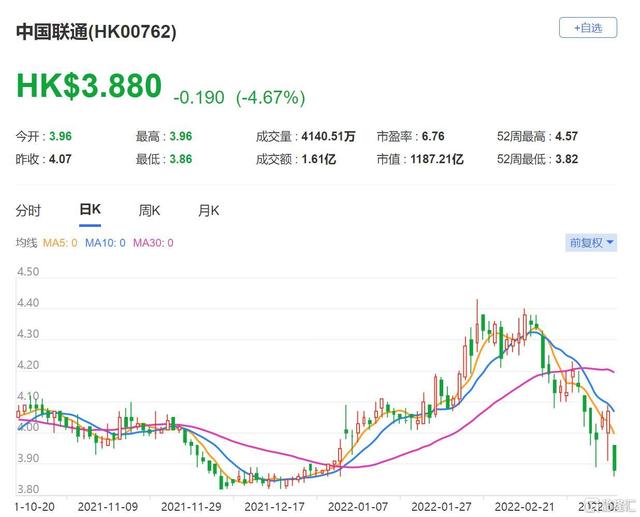
Task: Click 成交量 value 4140.51万
Action: (x=329, y=136)
